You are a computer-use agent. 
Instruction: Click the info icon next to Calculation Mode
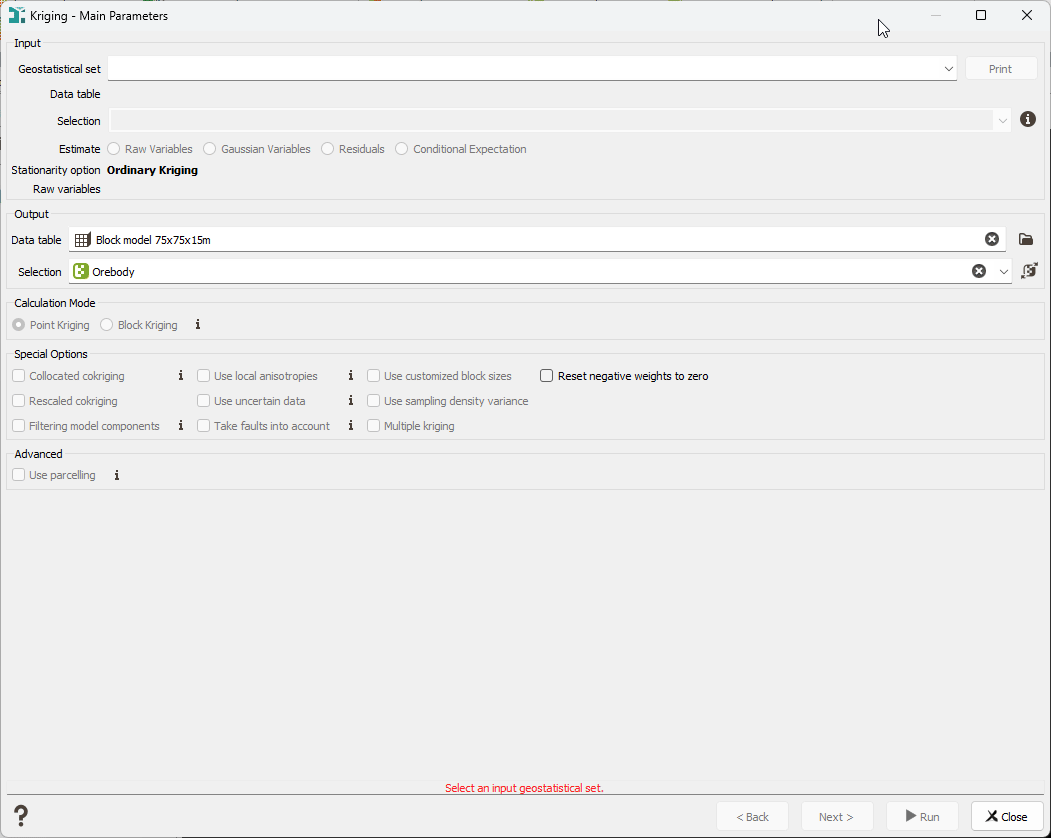[197, 324]
